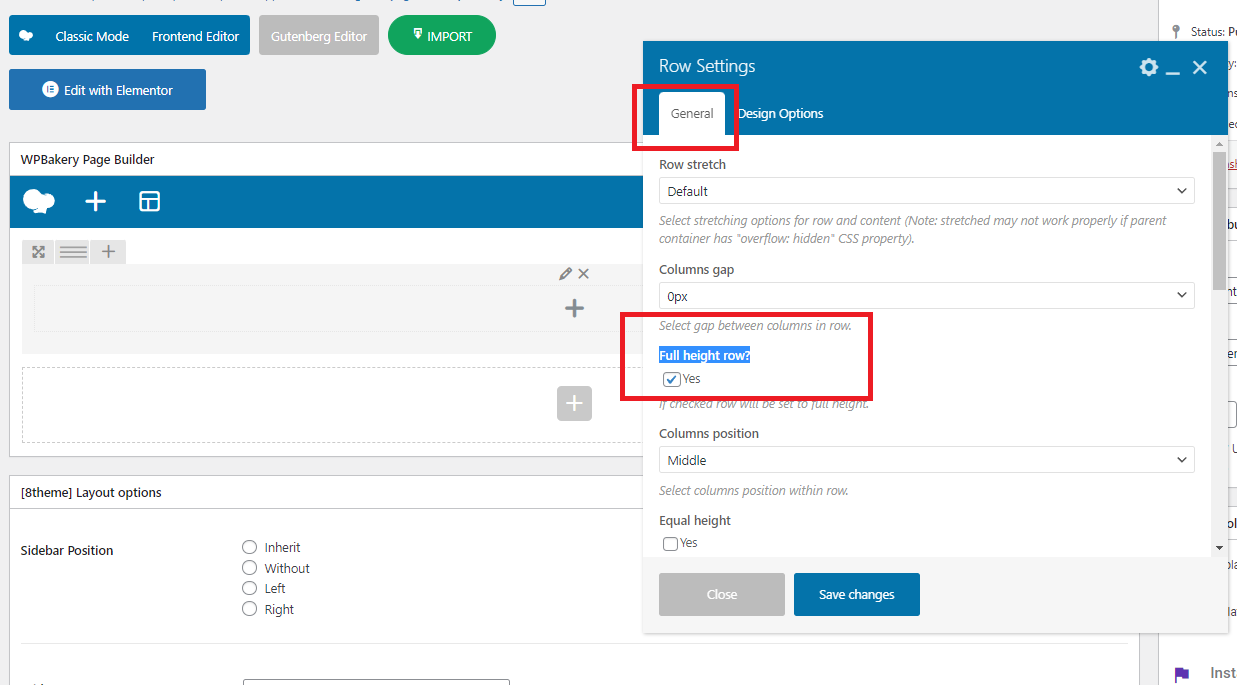Screen dimensions: 1237x685
Task: Switch to the General tab
Action: coord(692,113)
